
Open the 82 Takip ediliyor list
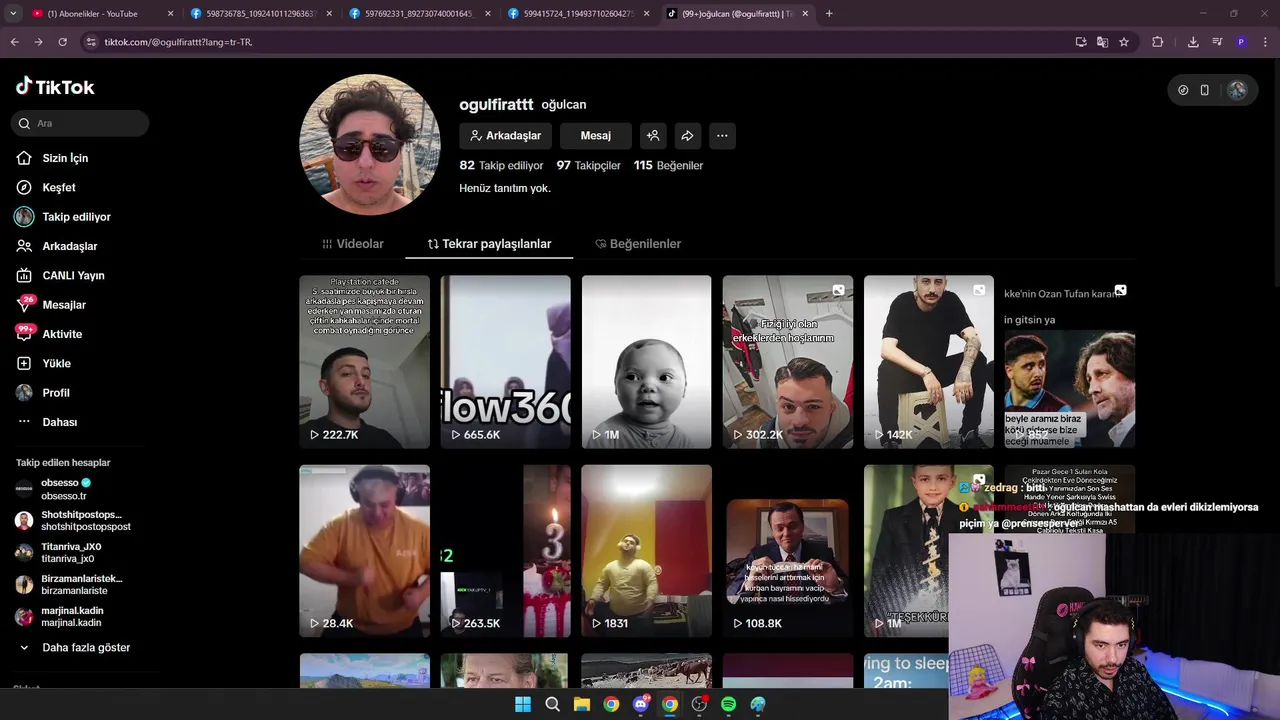point(501,165)
